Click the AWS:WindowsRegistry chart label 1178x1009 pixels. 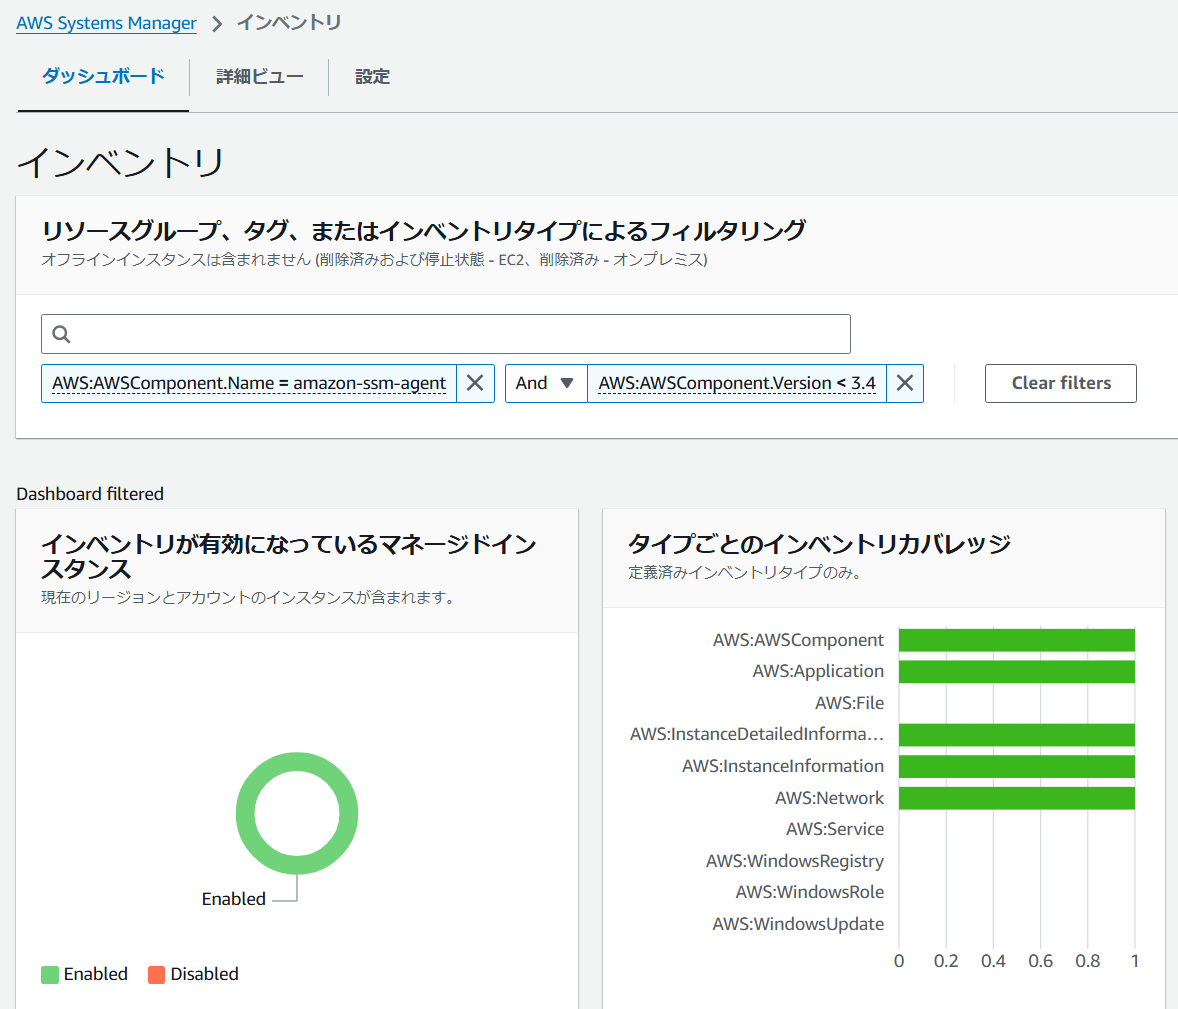coord(794,861)
